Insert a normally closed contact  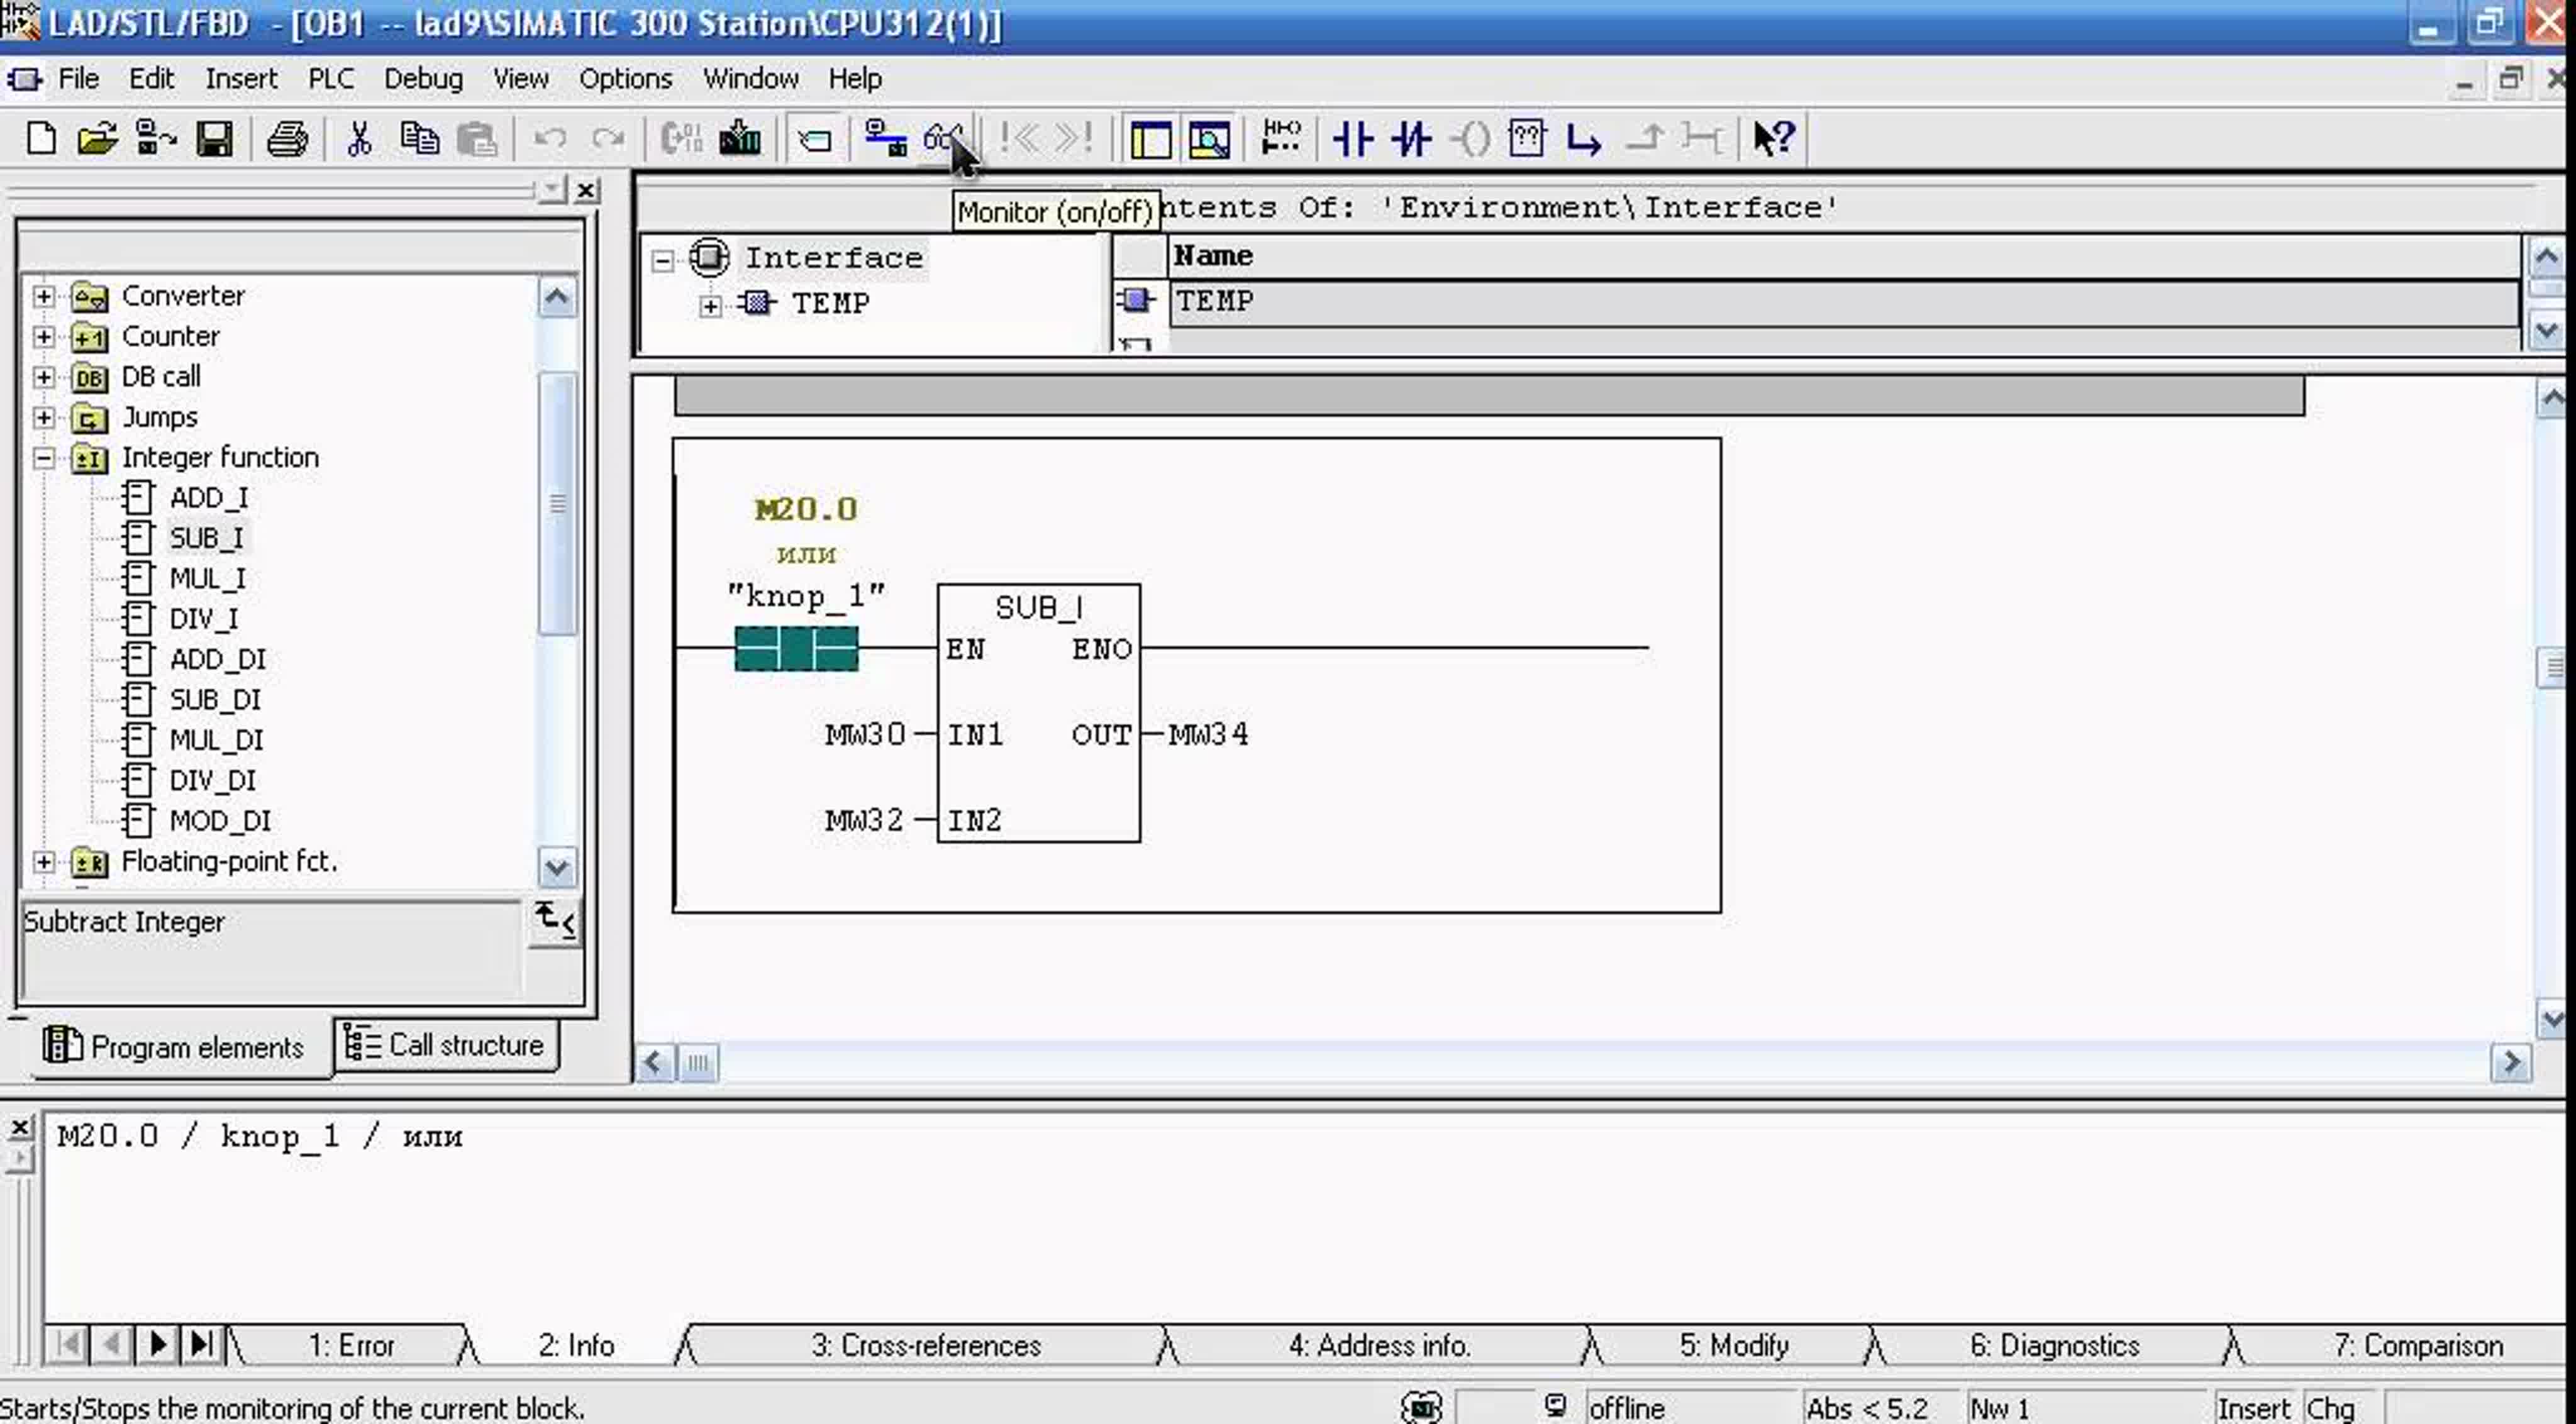click(1411, 138)
